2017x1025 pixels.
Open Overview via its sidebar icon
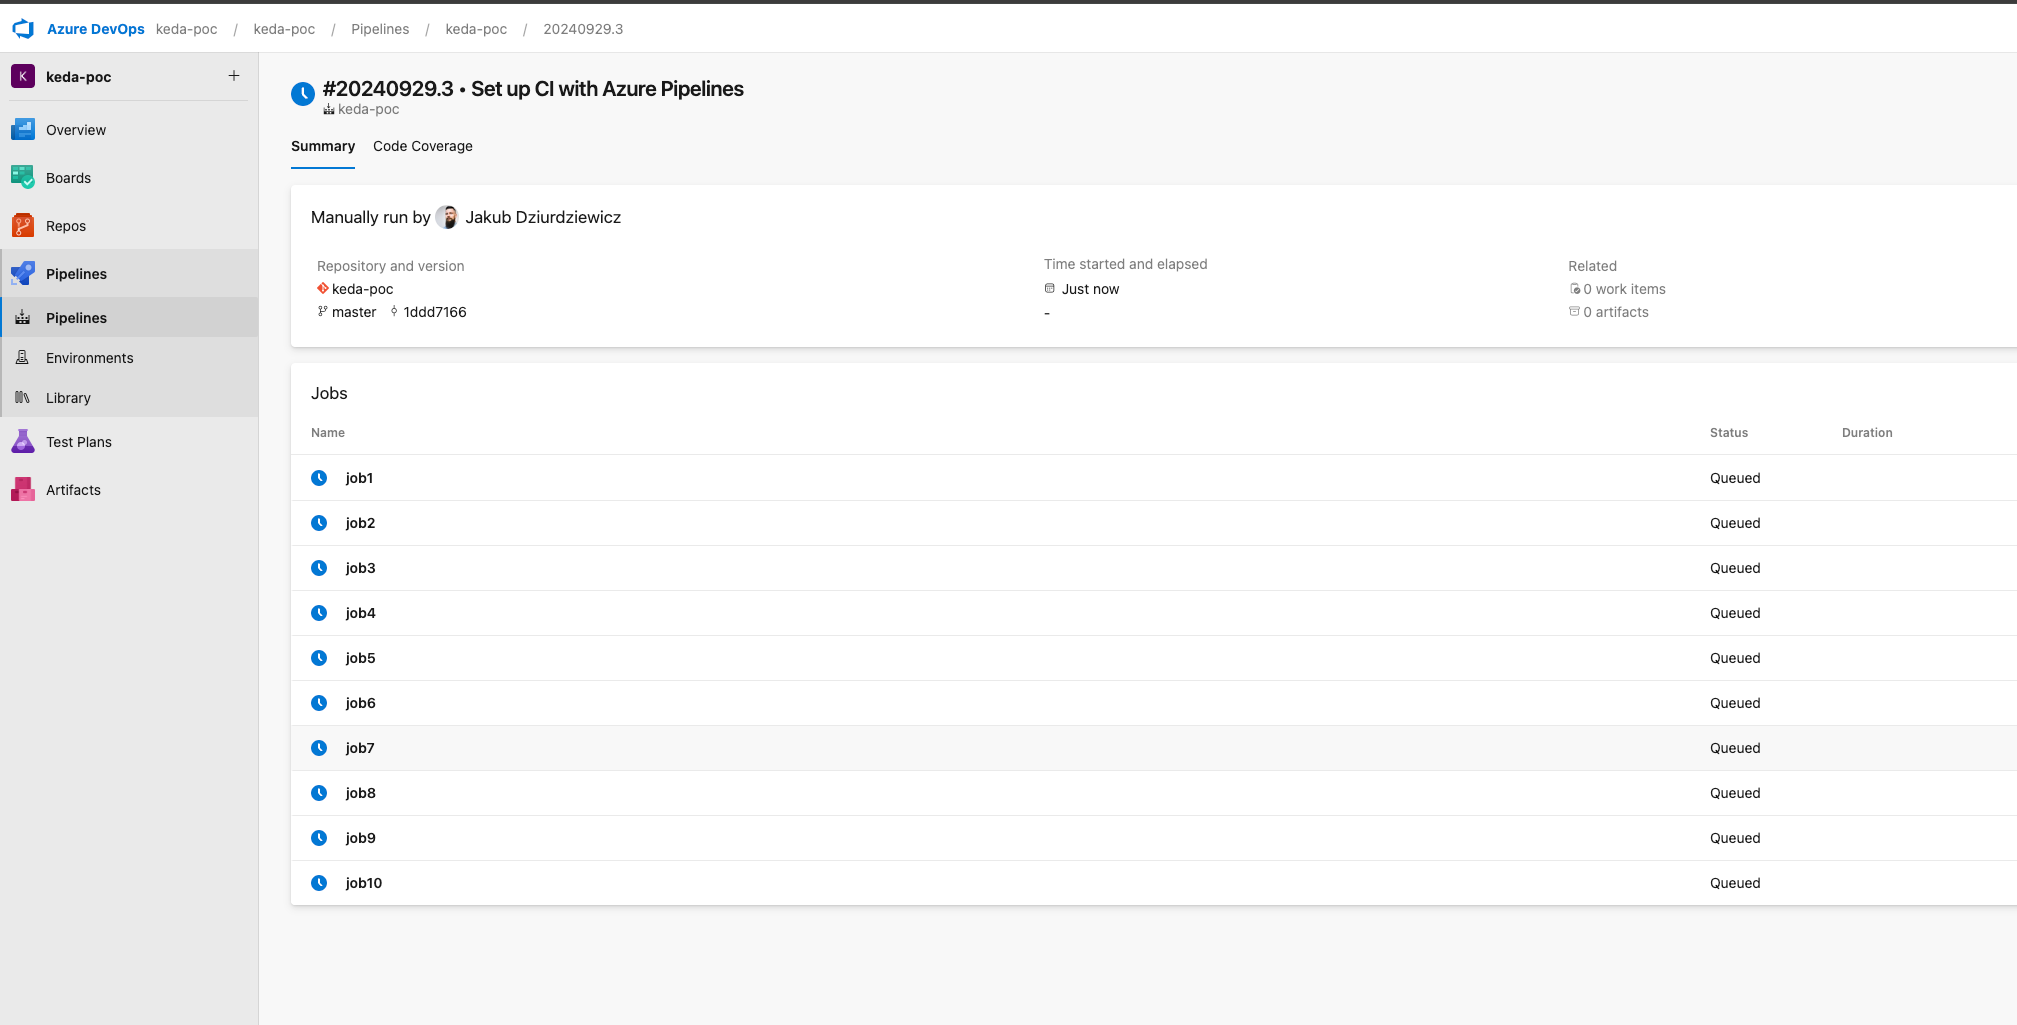(x=23, y=130)
